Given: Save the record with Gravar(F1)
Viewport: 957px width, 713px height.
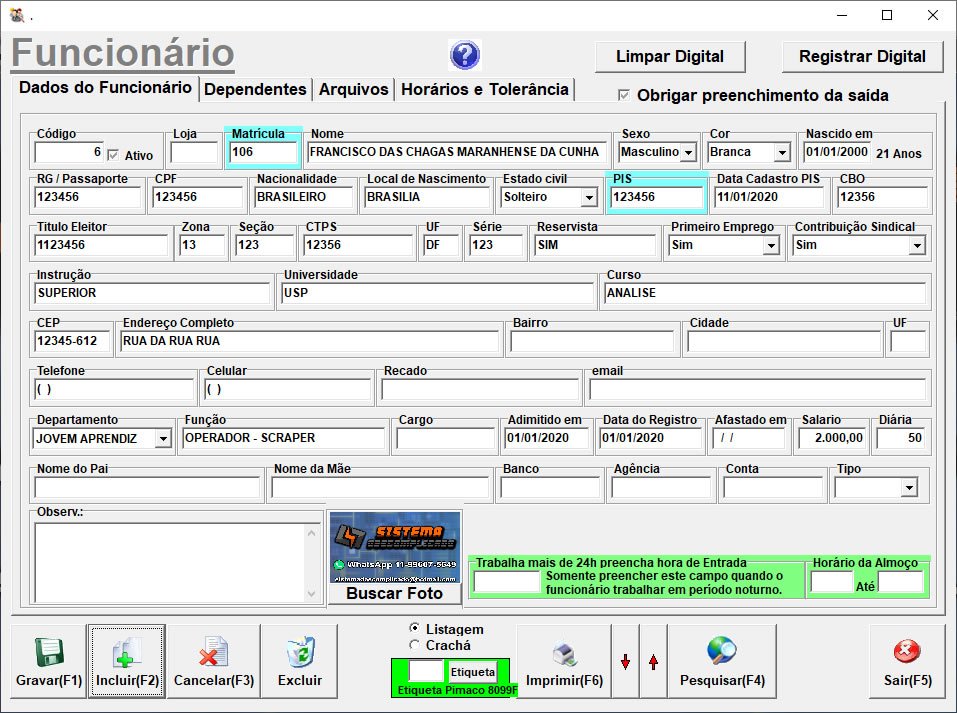Looking at the screenshot, I should (x=49, y=661).
